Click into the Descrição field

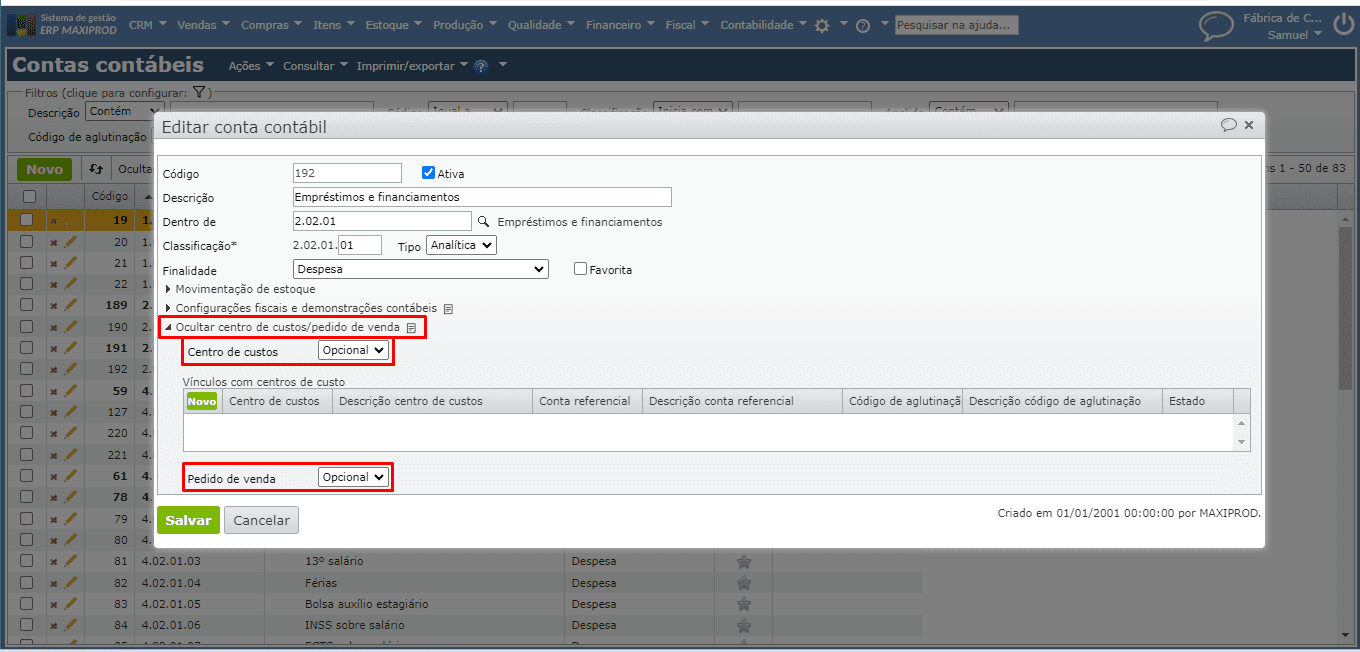482,197
